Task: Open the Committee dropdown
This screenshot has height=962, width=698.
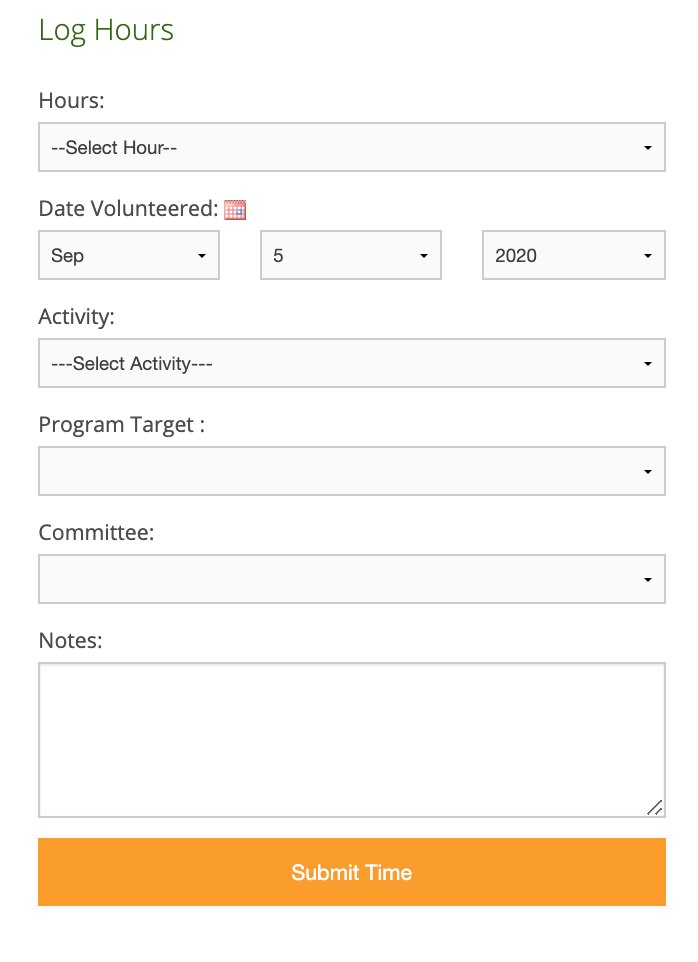Action: click(351, 579)
